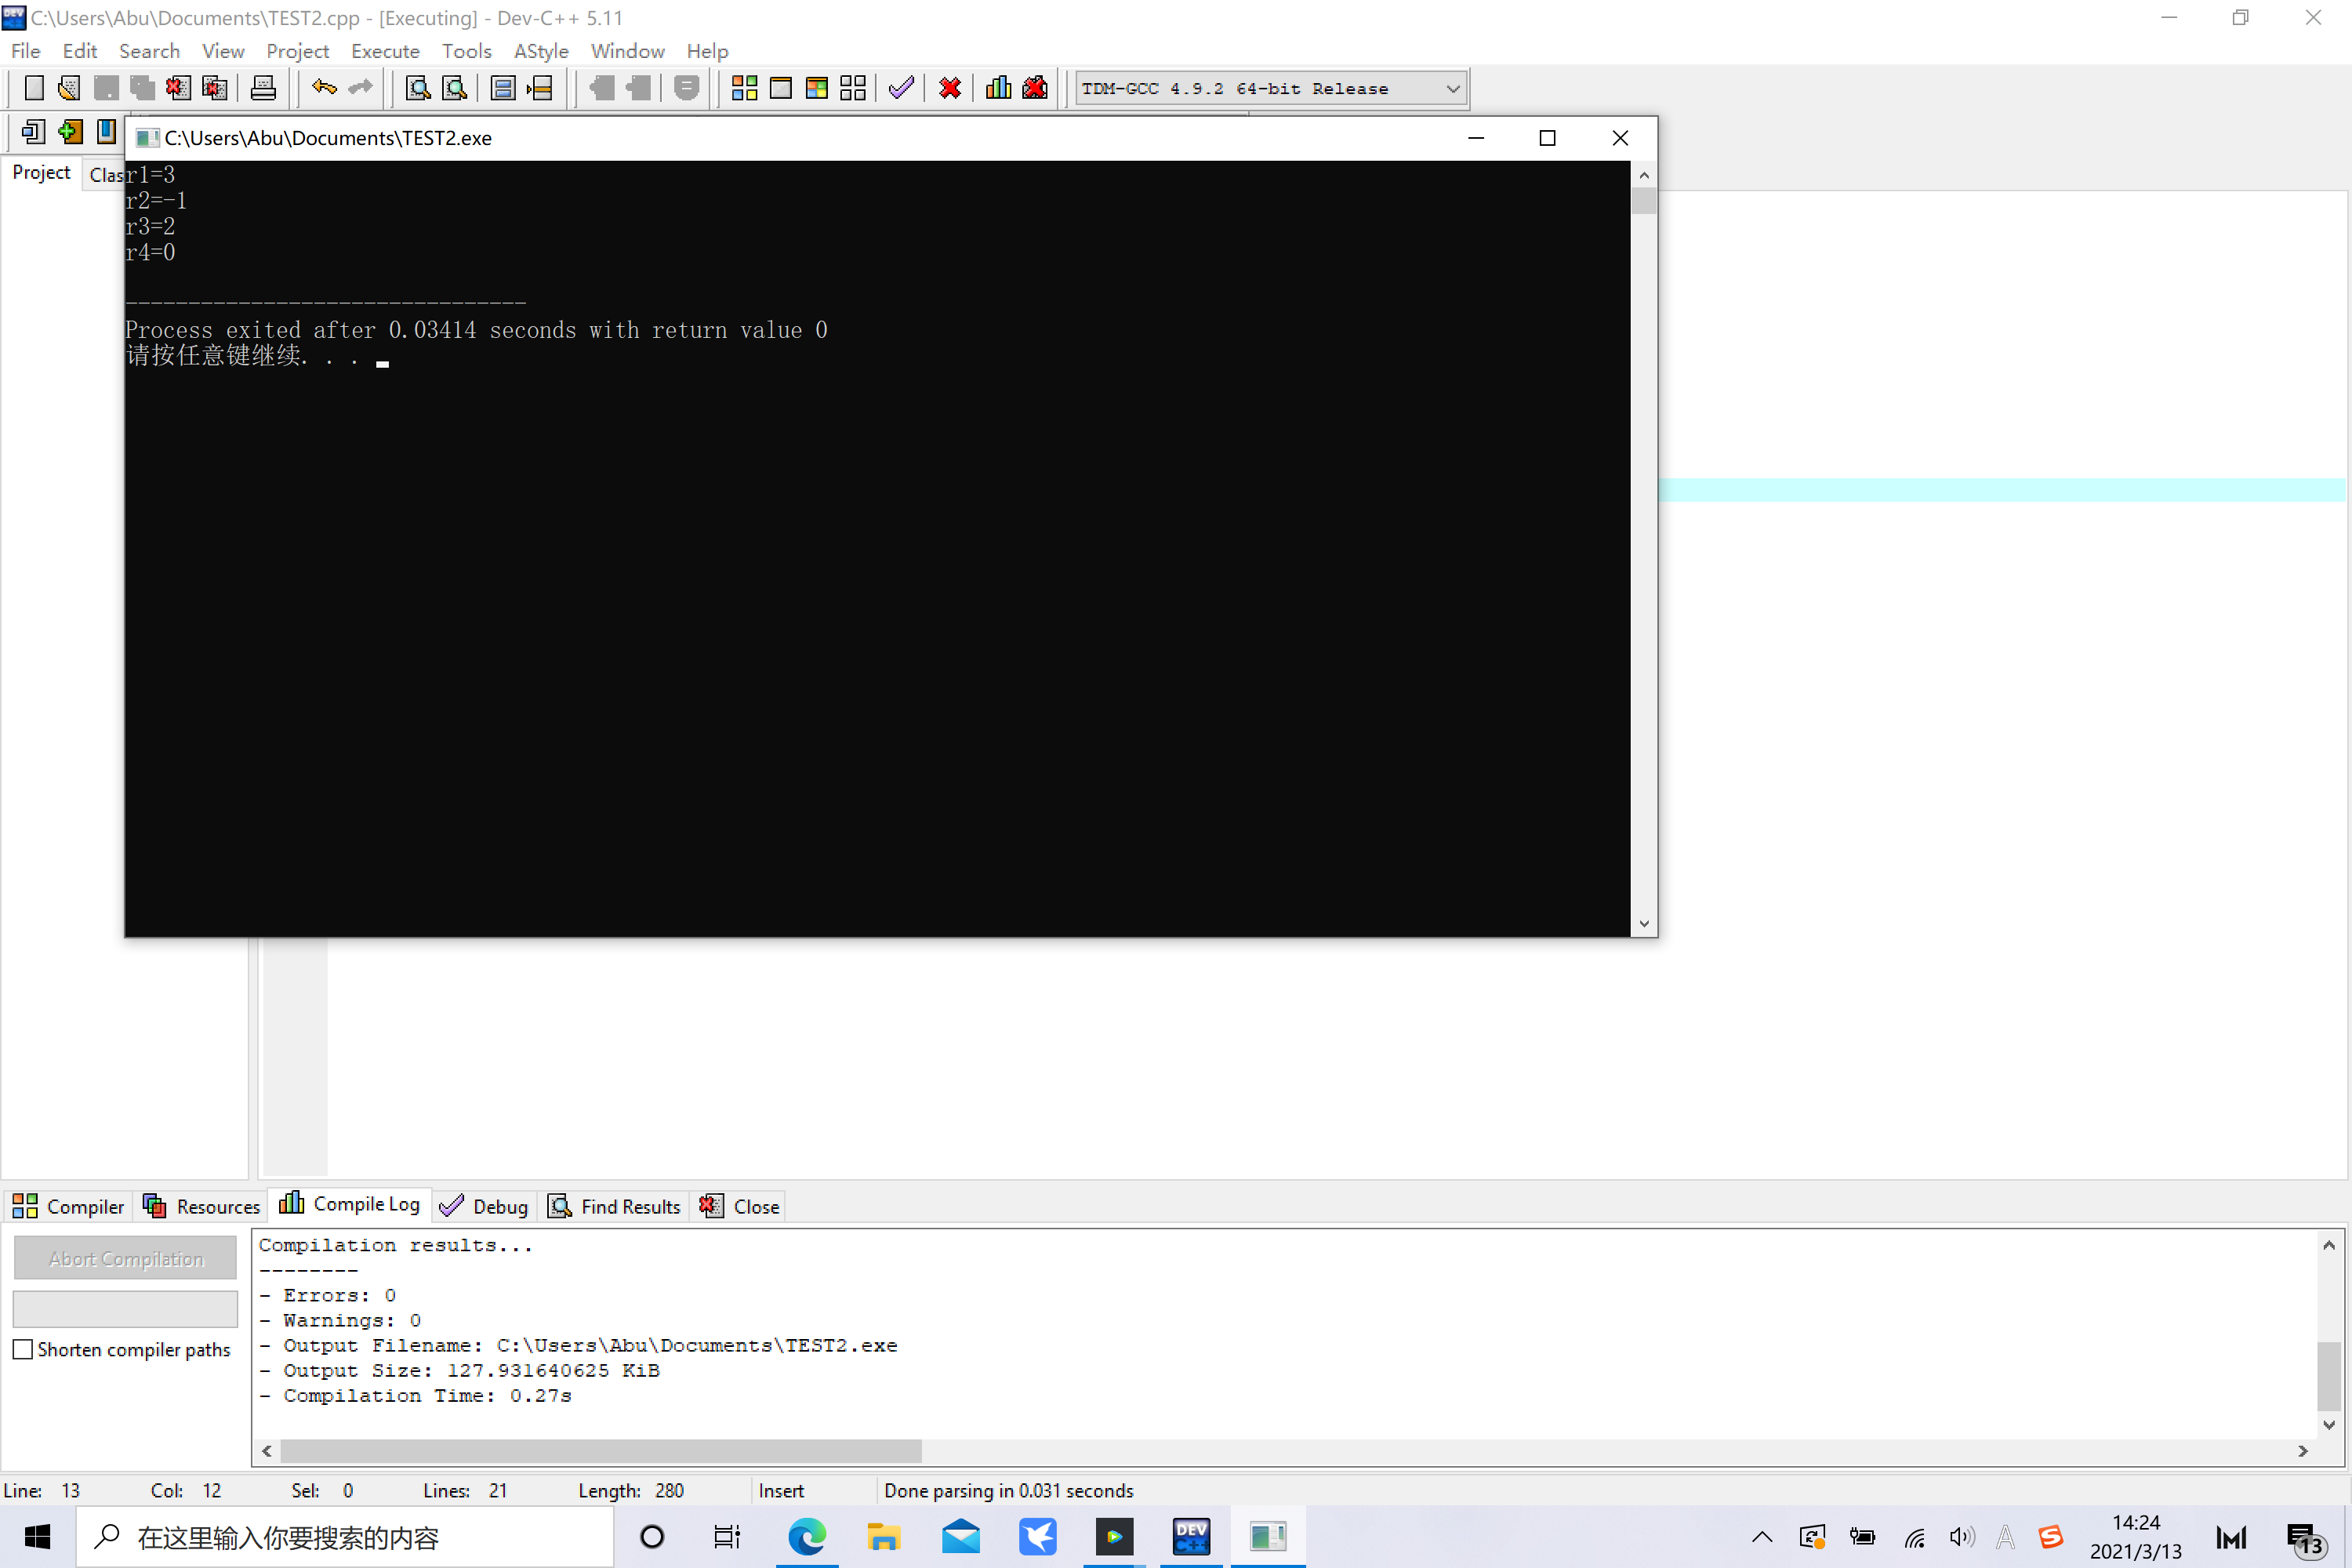Click the Windows taskbar search box
The image size is (2352, 1568).
tap(345, 1536)
